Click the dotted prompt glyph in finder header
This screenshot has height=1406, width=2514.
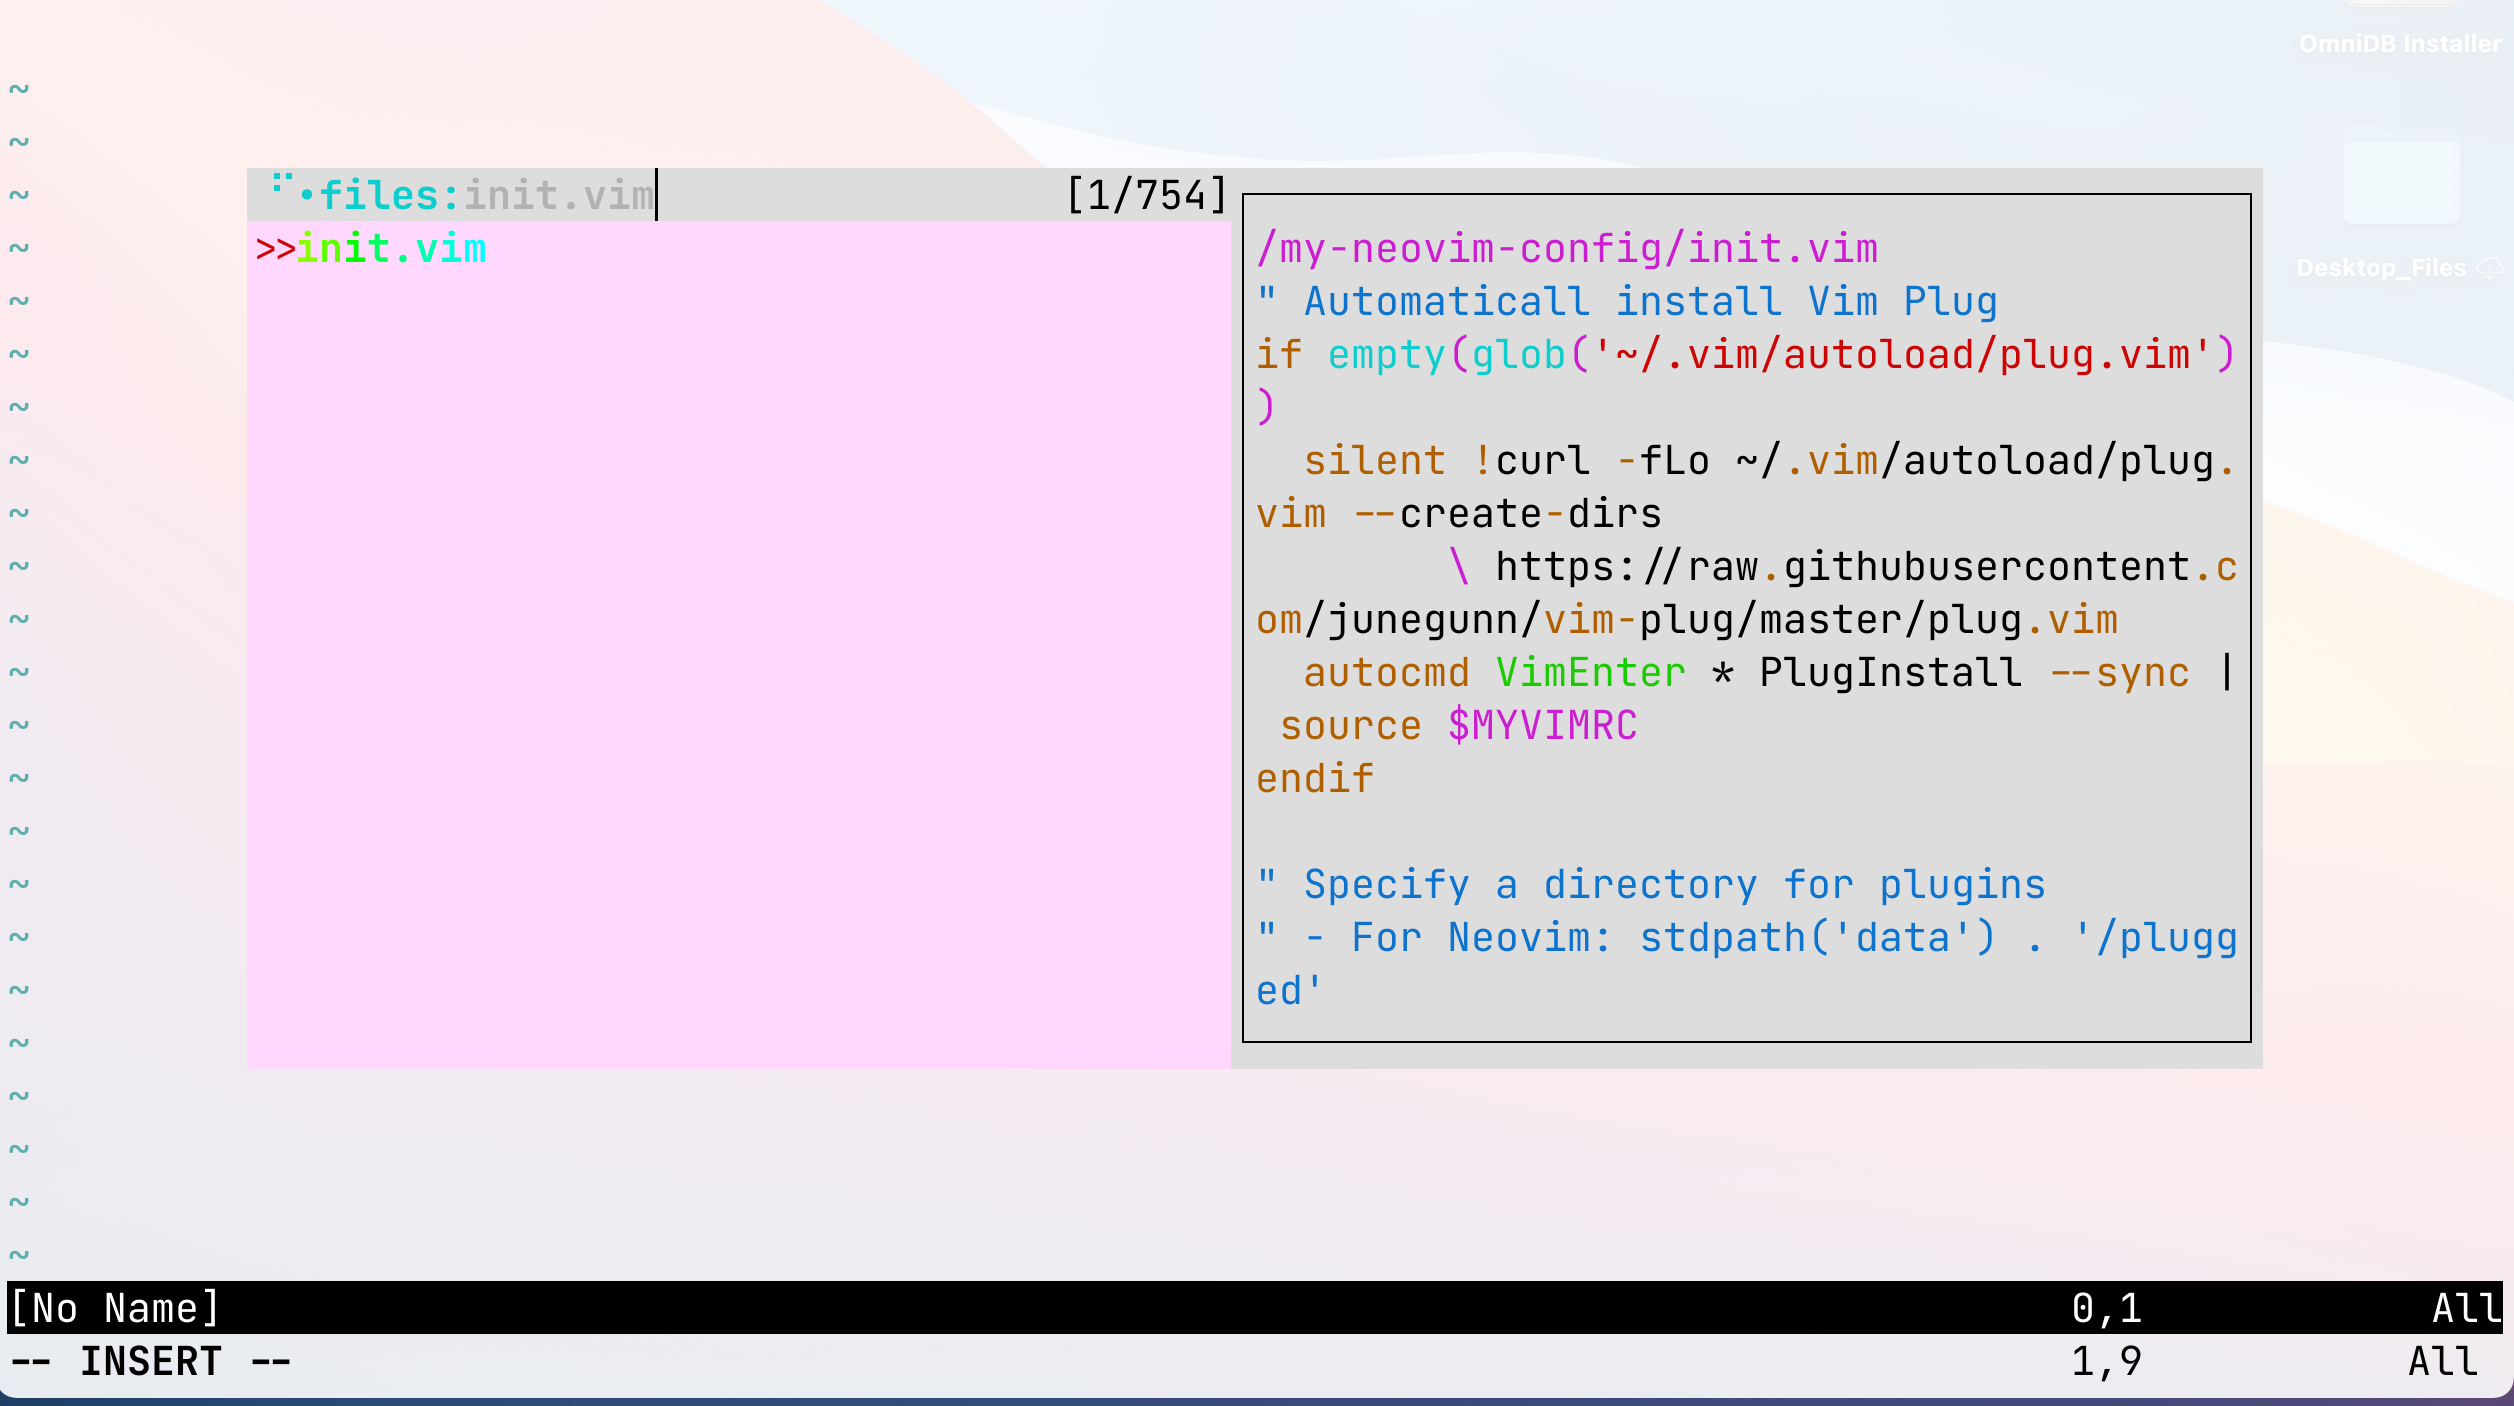[281, 184]
